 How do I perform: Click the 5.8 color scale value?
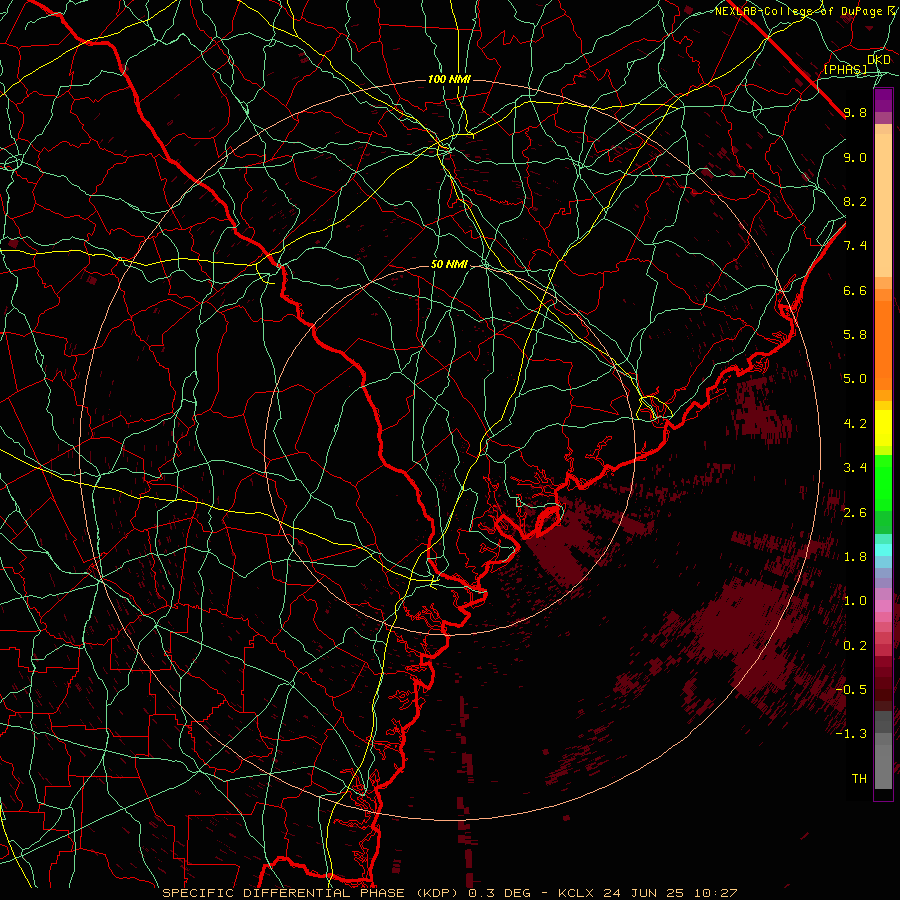855,335
